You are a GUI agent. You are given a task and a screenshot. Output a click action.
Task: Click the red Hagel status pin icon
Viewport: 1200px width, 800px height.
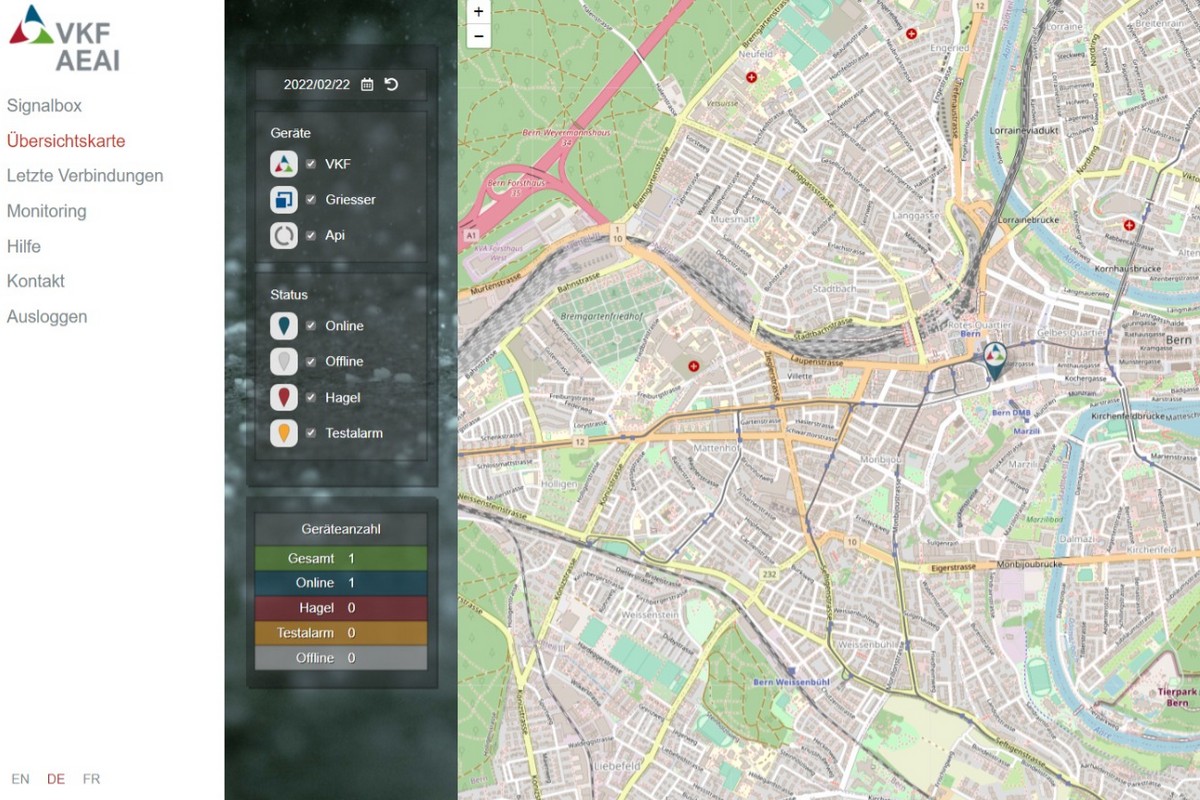284,397
